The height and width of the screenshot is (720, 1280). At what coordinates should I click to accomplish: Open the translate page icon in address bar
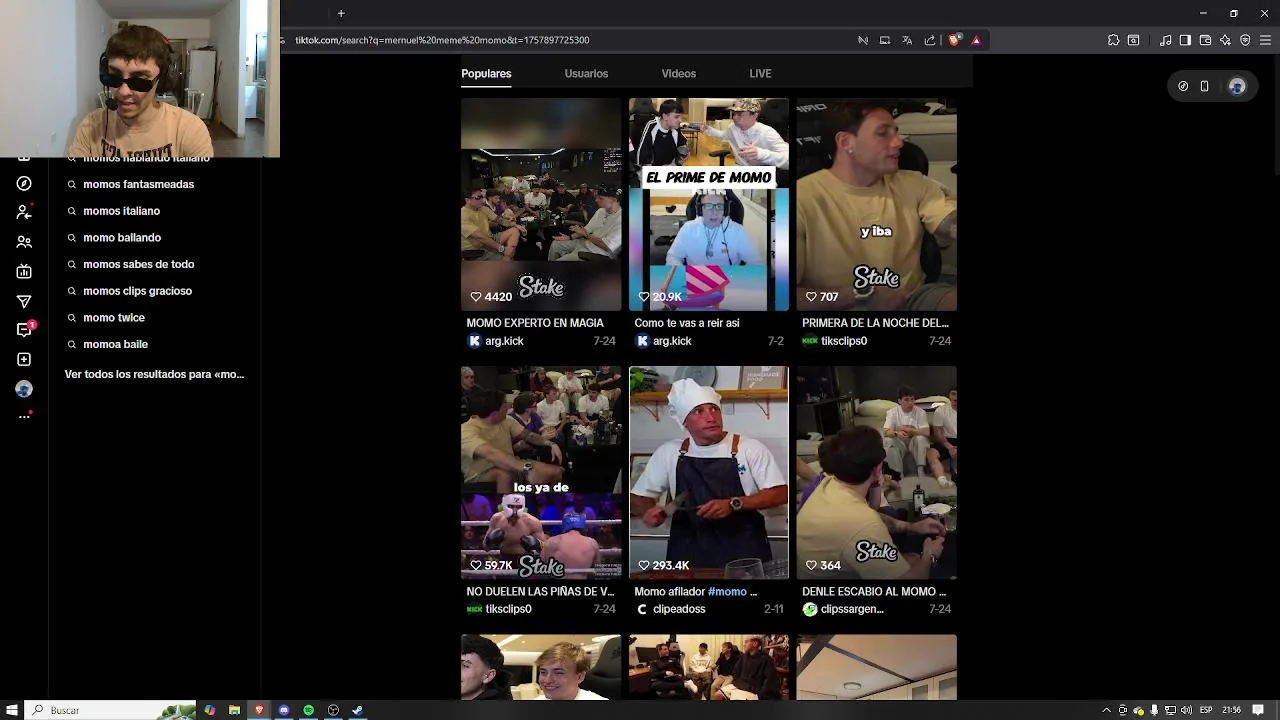[907, 40]
